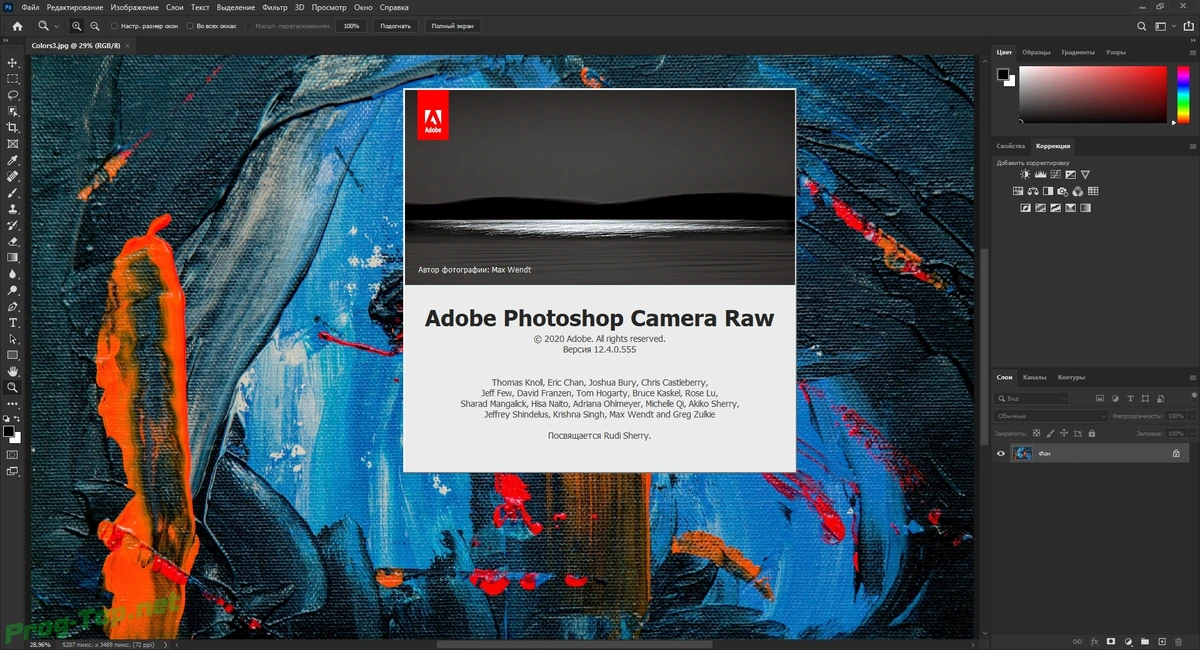The width and height of the screenshot is (1200, 650).
Task: Open the Изображение menu
Action: point(135,7)
